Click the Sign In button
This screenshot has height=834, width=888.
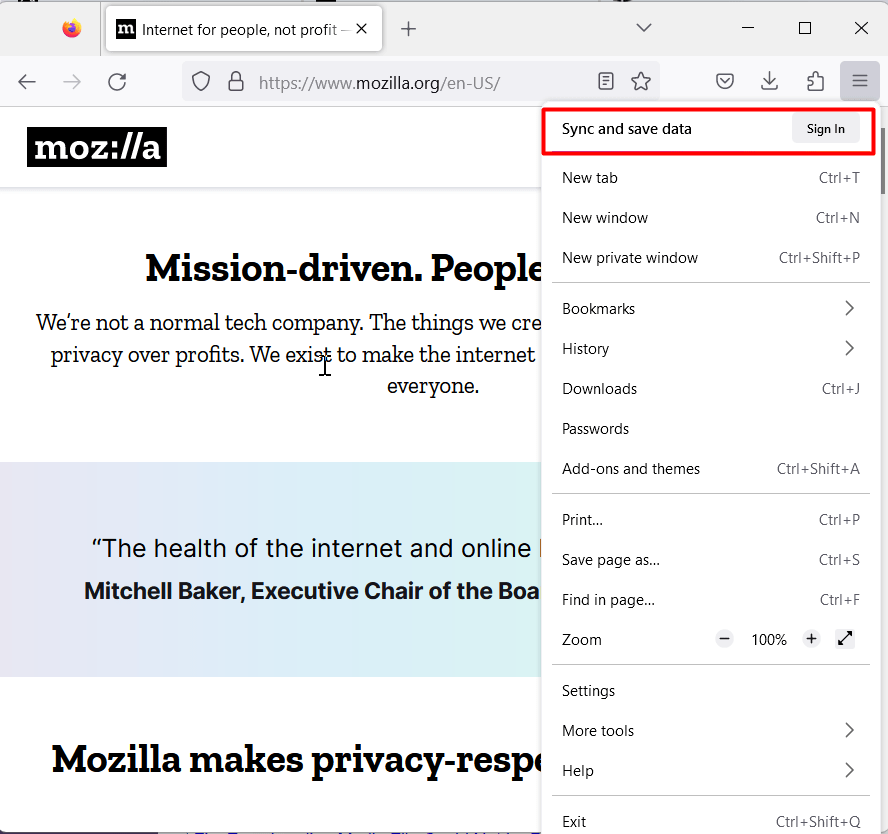click(x=825, y=128)
